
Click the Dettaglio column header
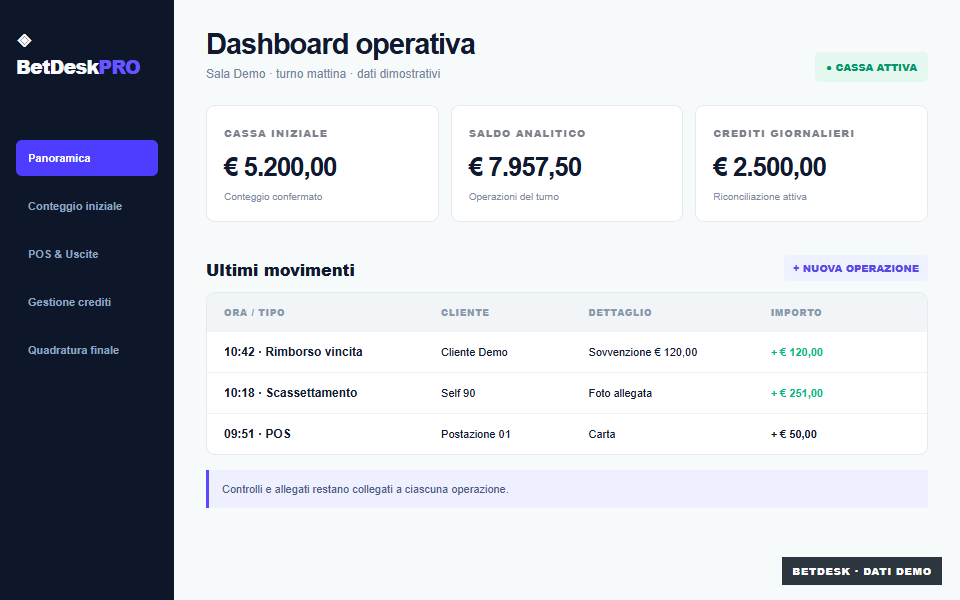tap(620, 312)
